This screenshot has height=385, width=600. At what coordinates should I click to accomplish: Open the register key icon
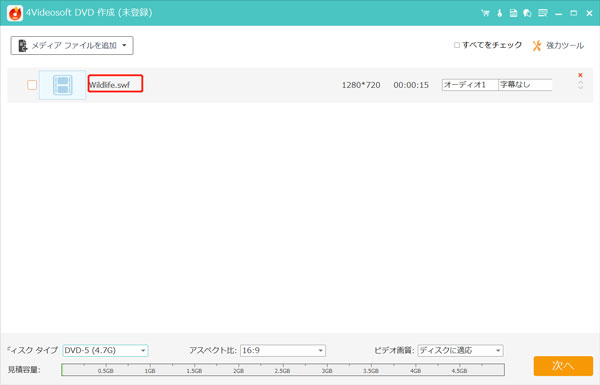[499, 13]
